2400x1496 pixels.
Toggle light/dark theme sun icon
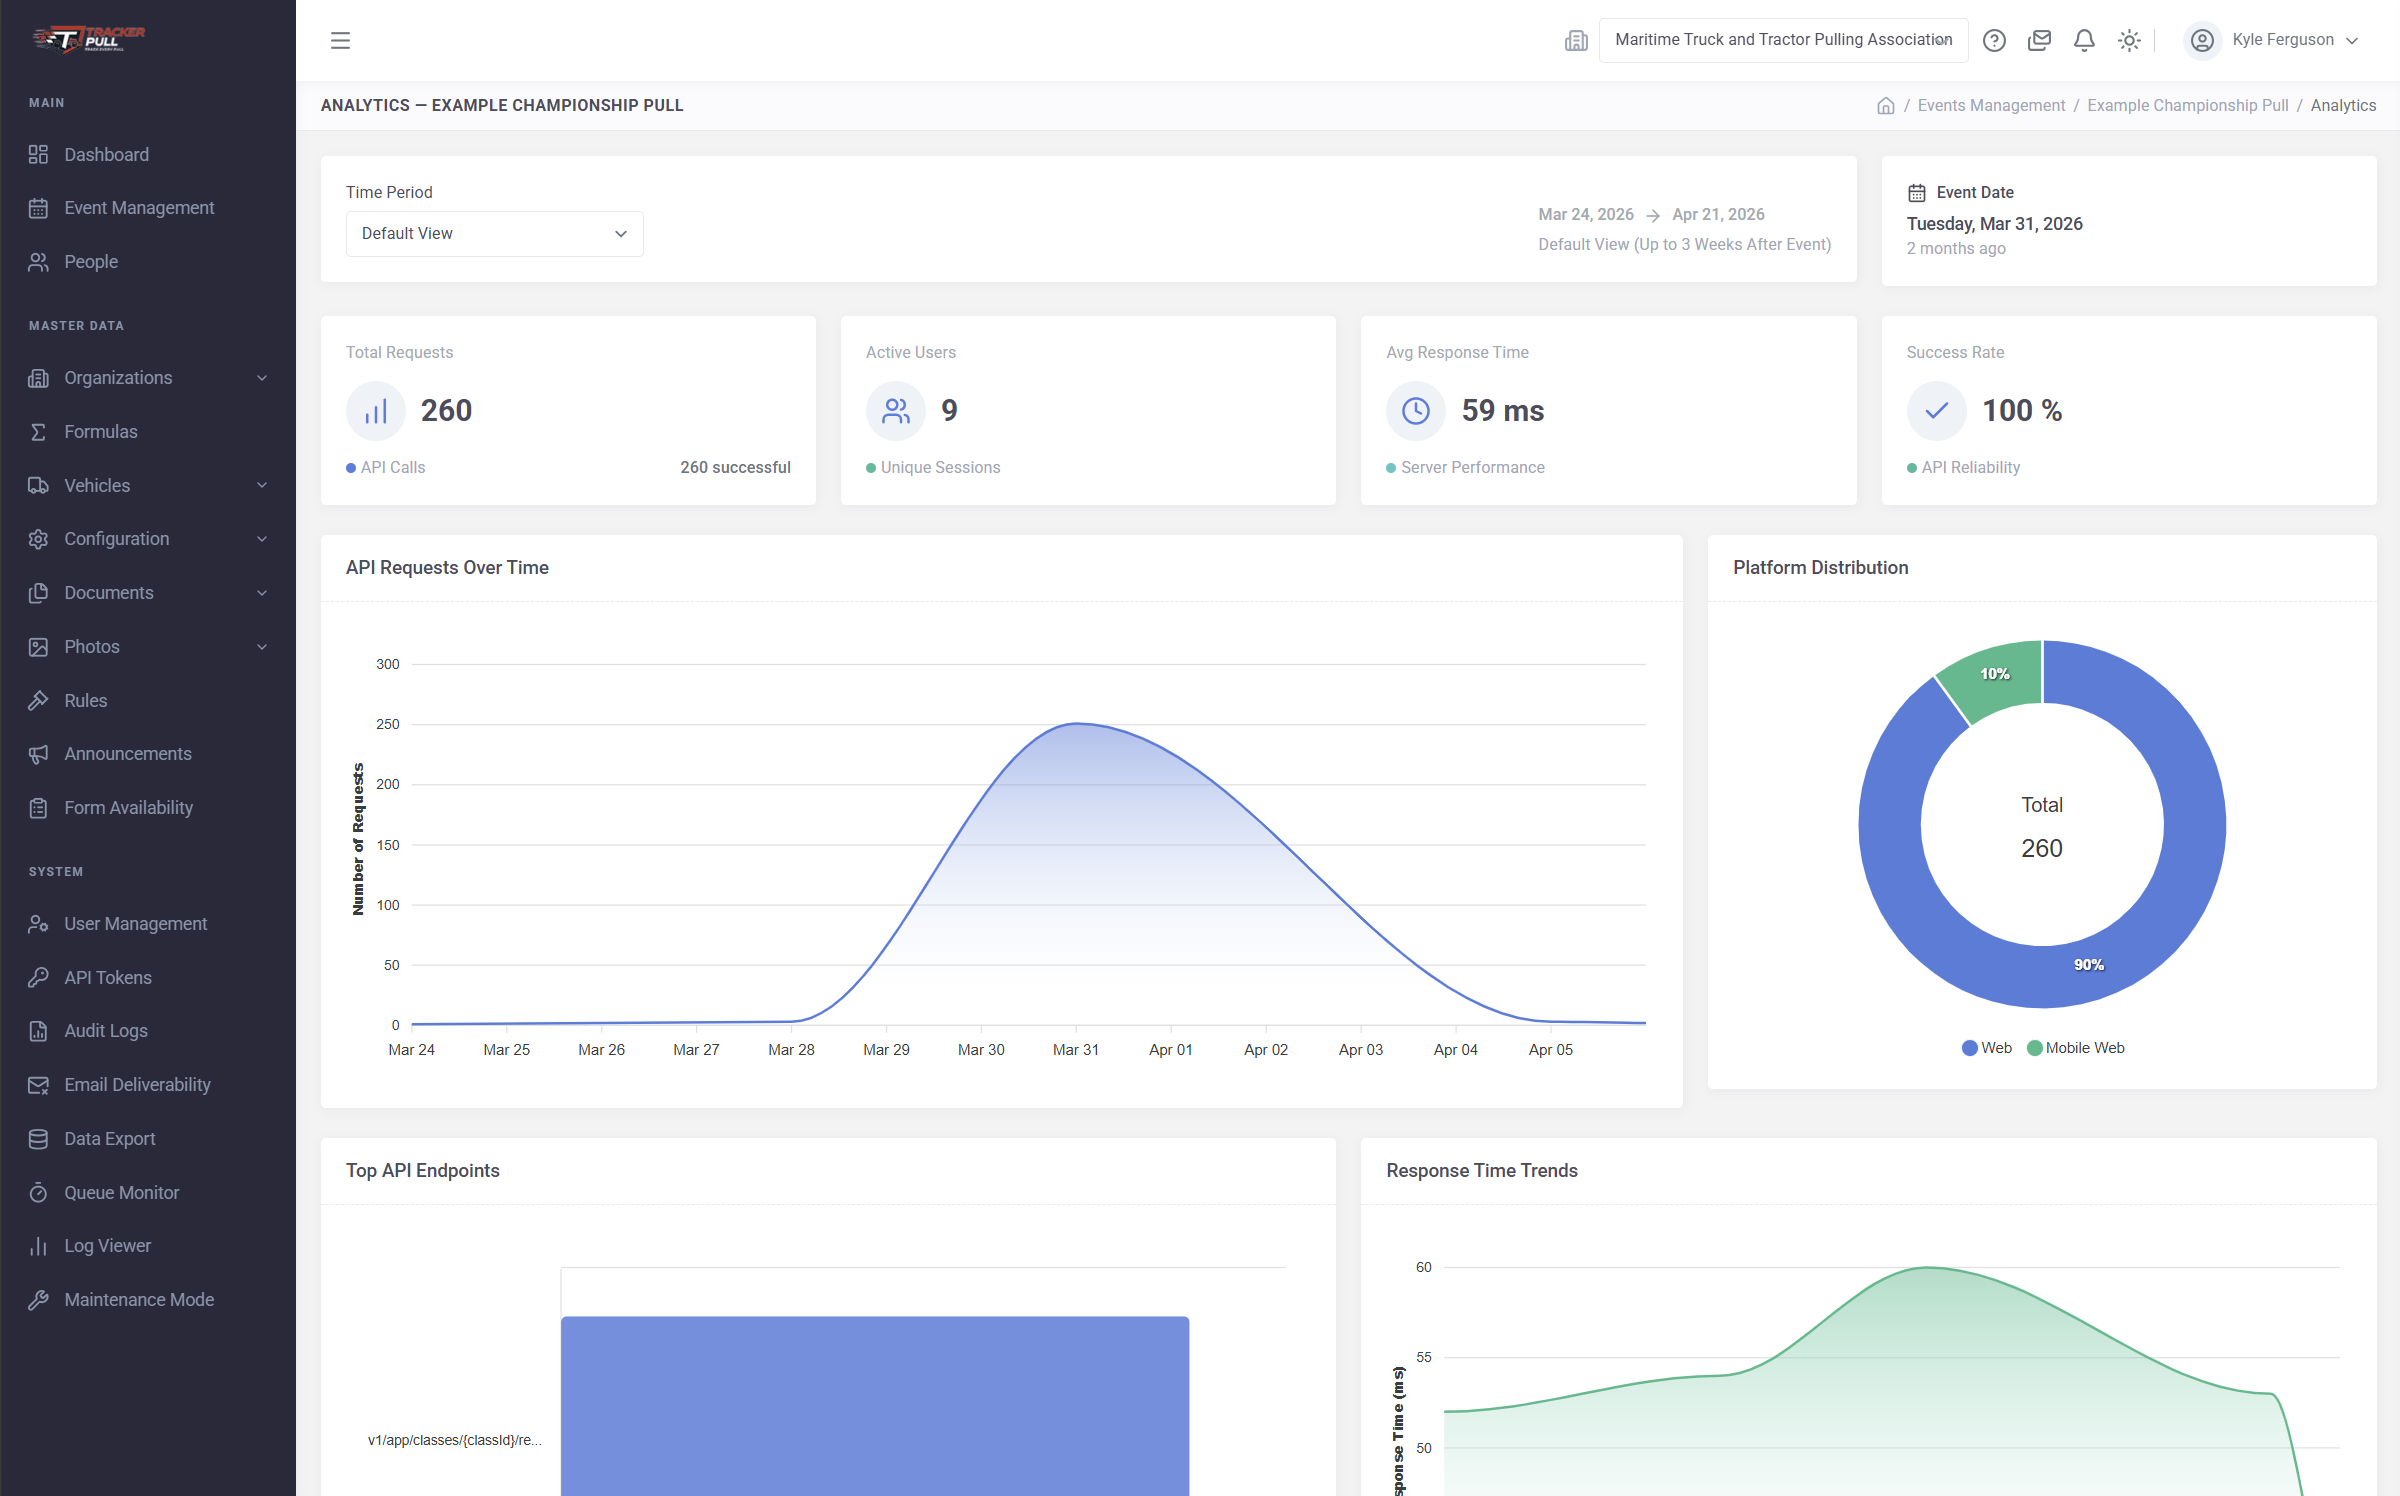tap(2129, 40)
